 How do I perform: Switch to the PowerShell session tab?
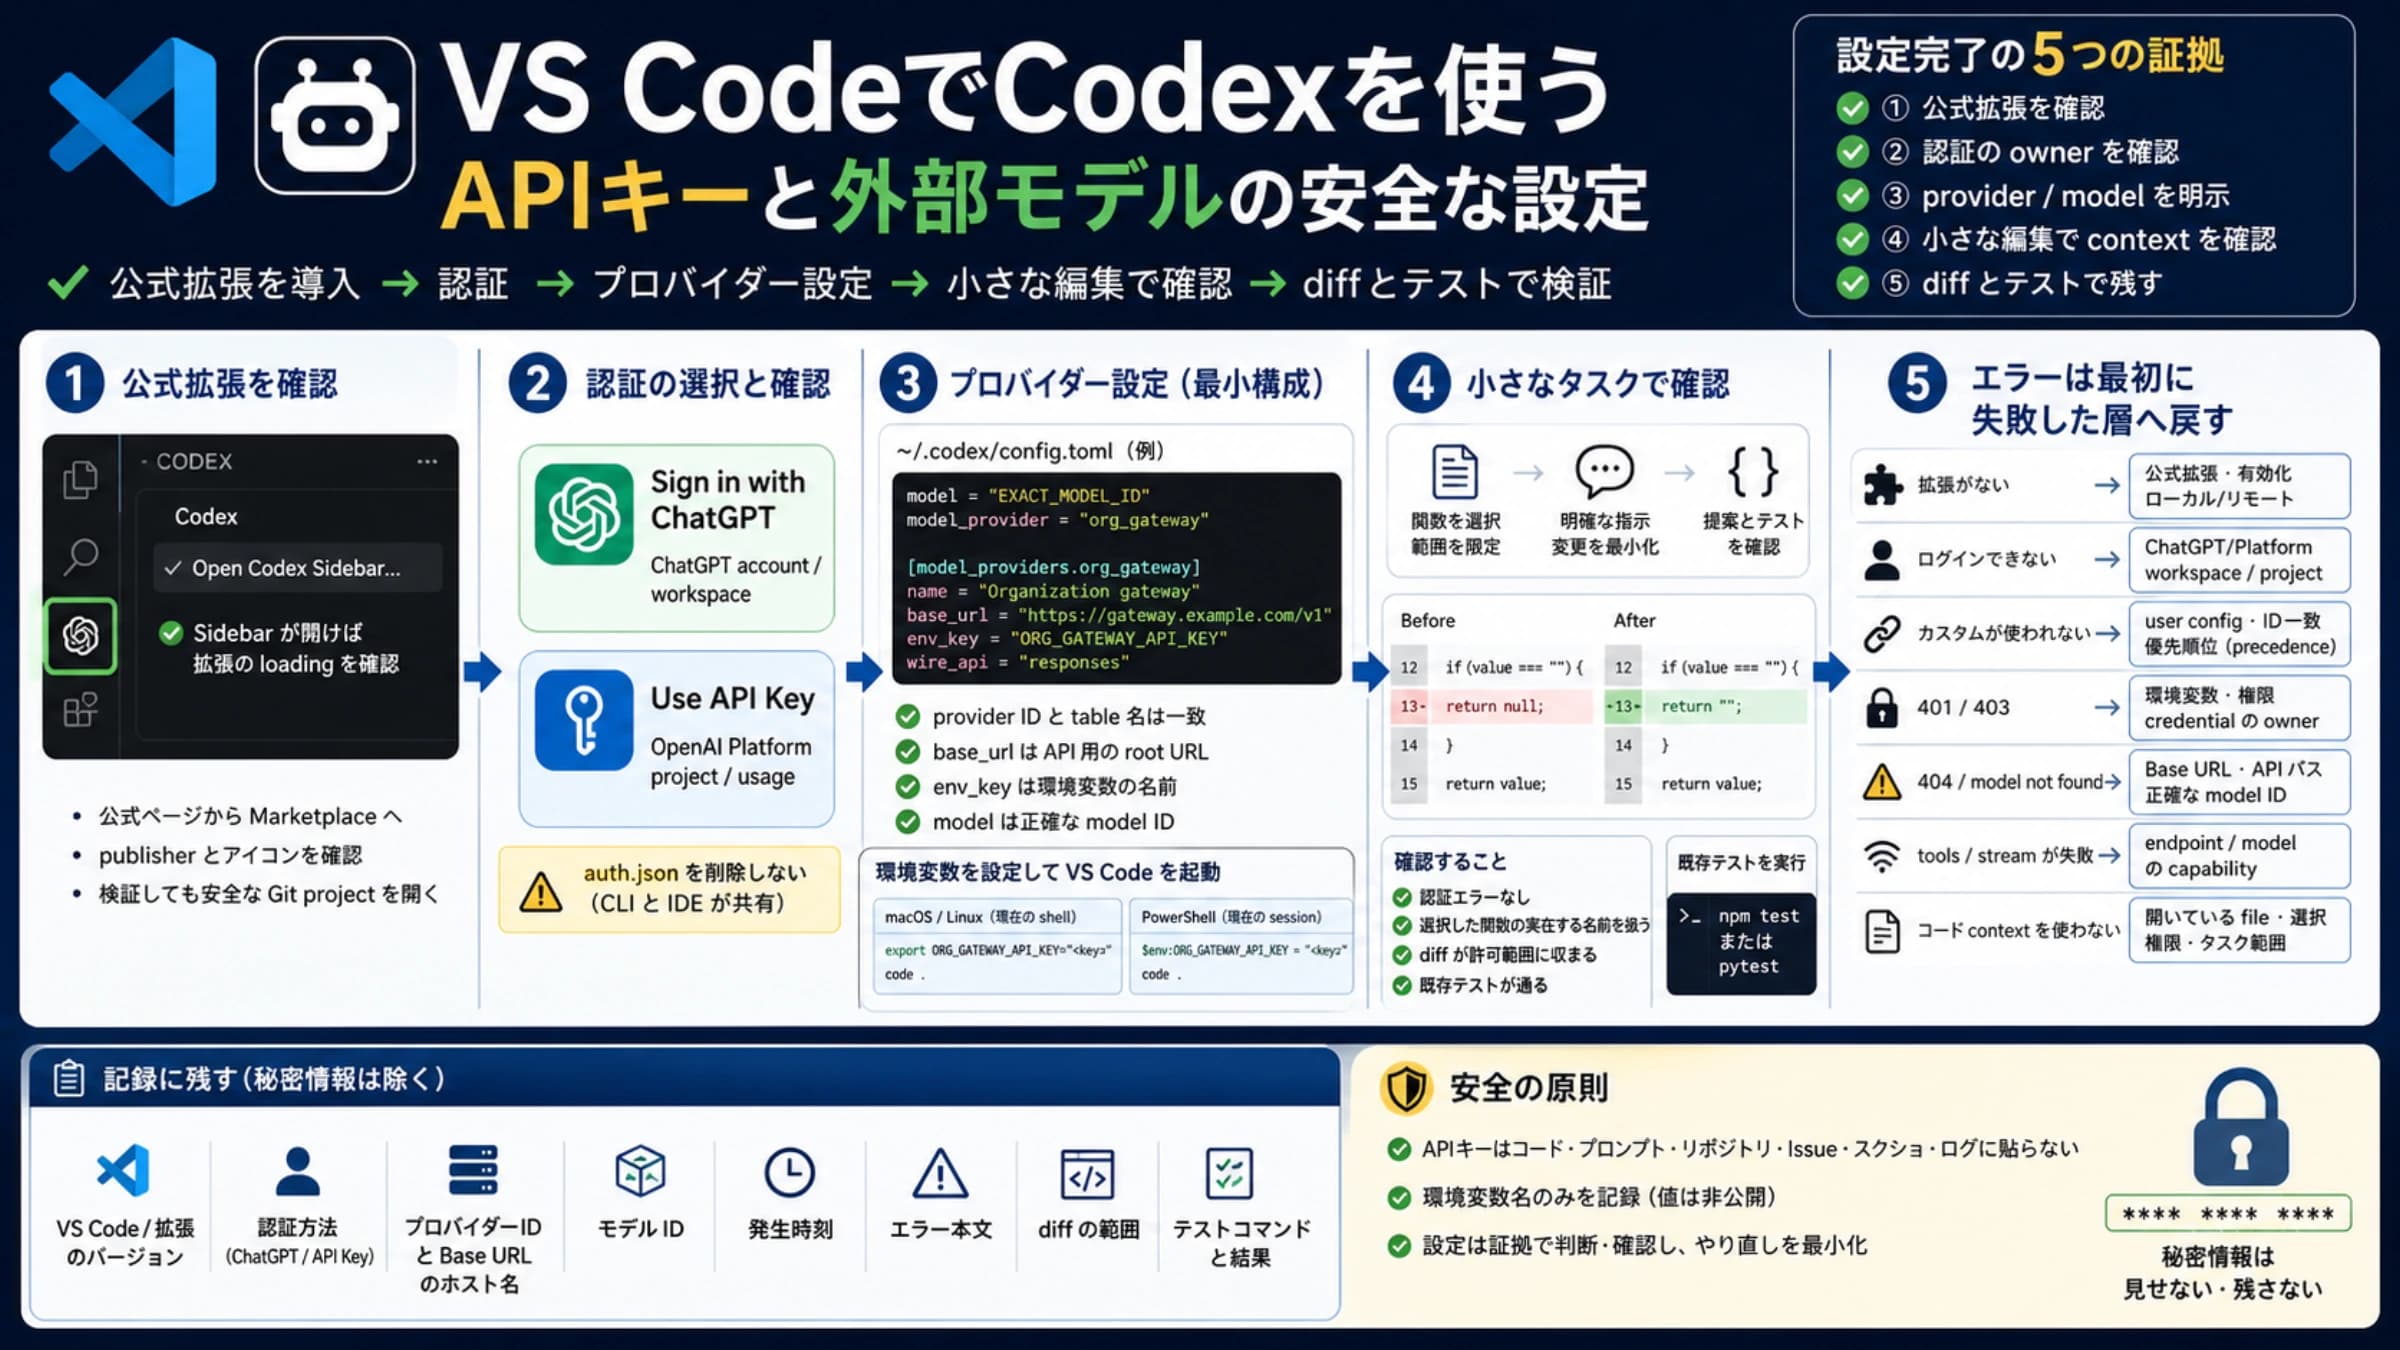coord(1240,917)
